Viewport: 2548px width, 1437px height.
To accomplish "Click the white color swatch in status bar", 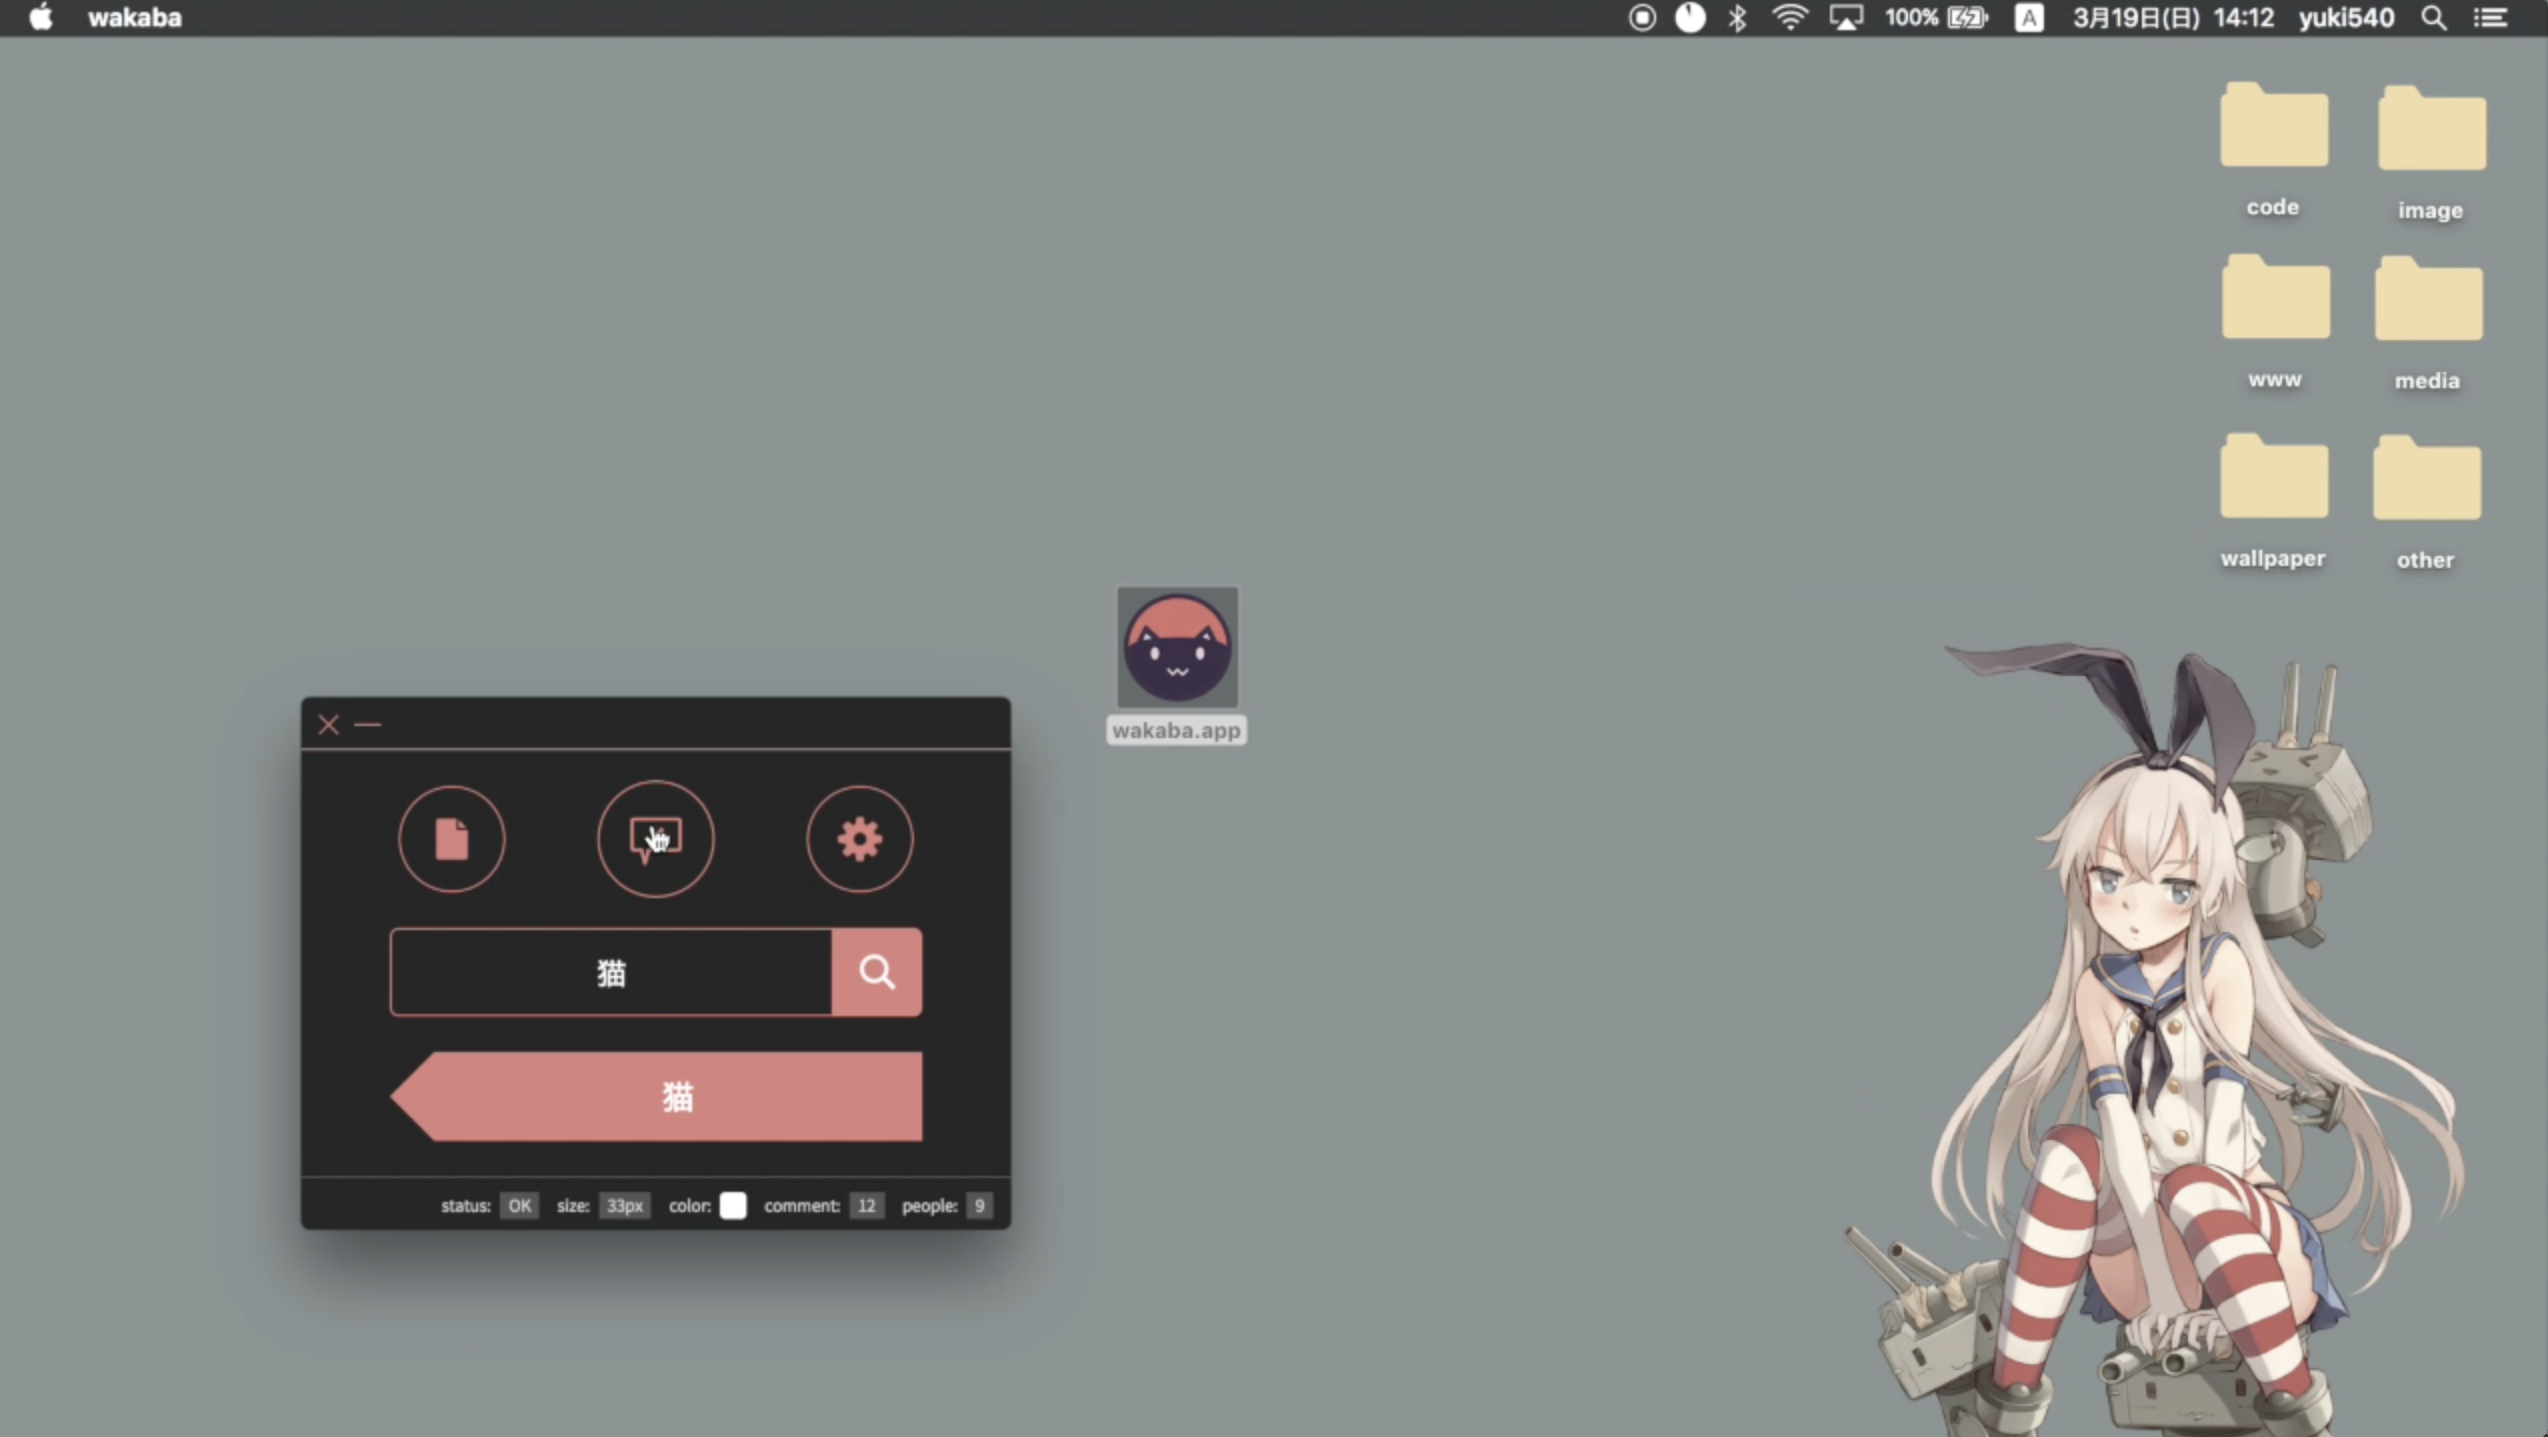I will 733,1206.
